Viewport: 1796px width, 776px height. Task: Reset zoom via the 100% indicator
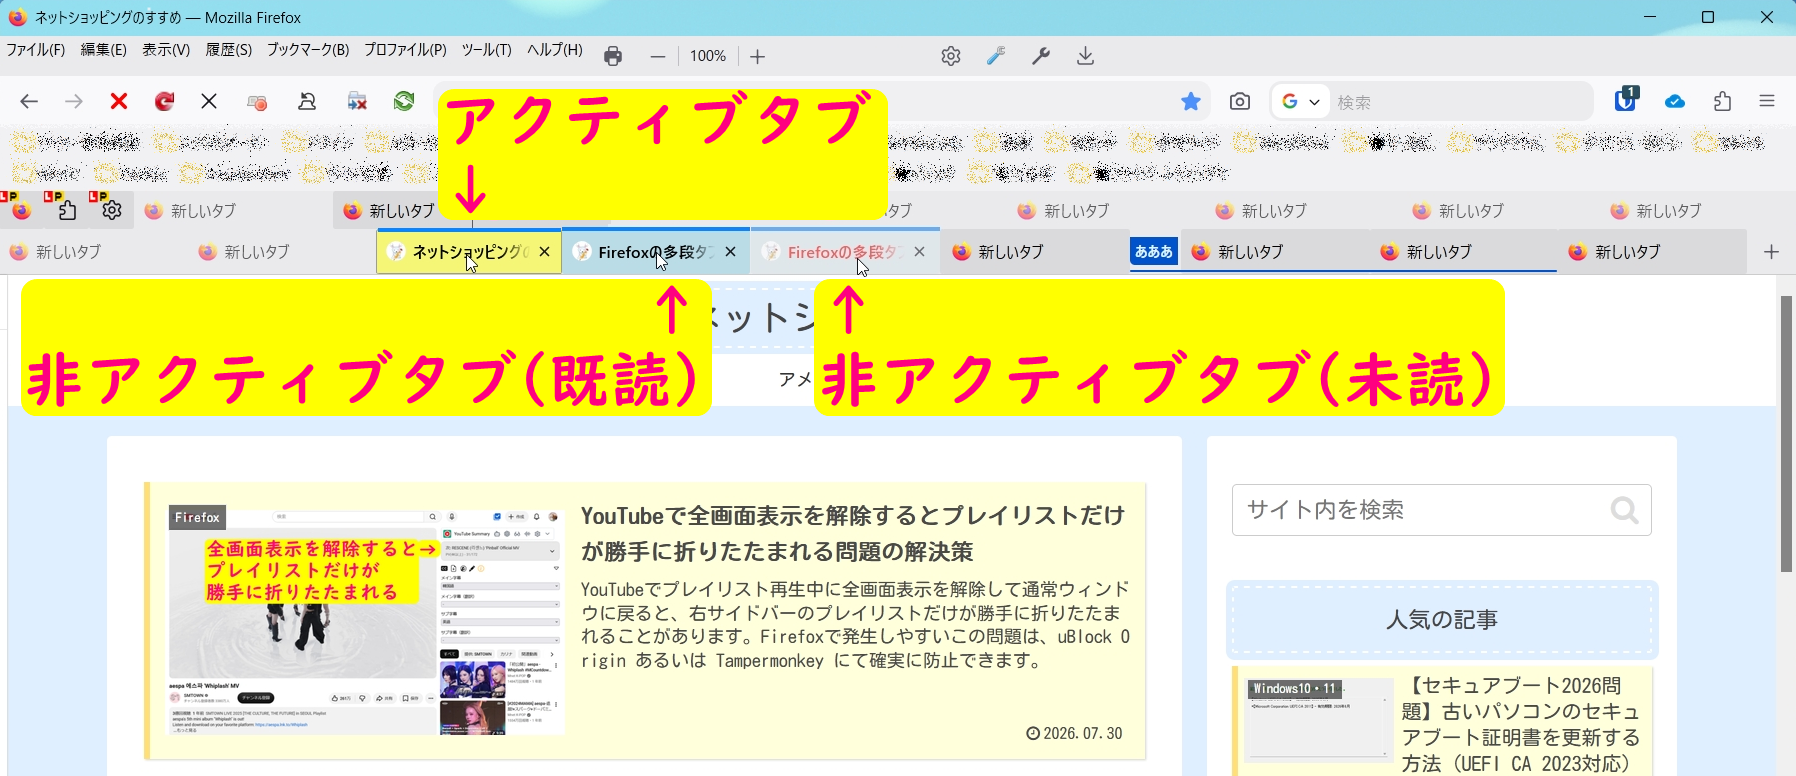707,56
